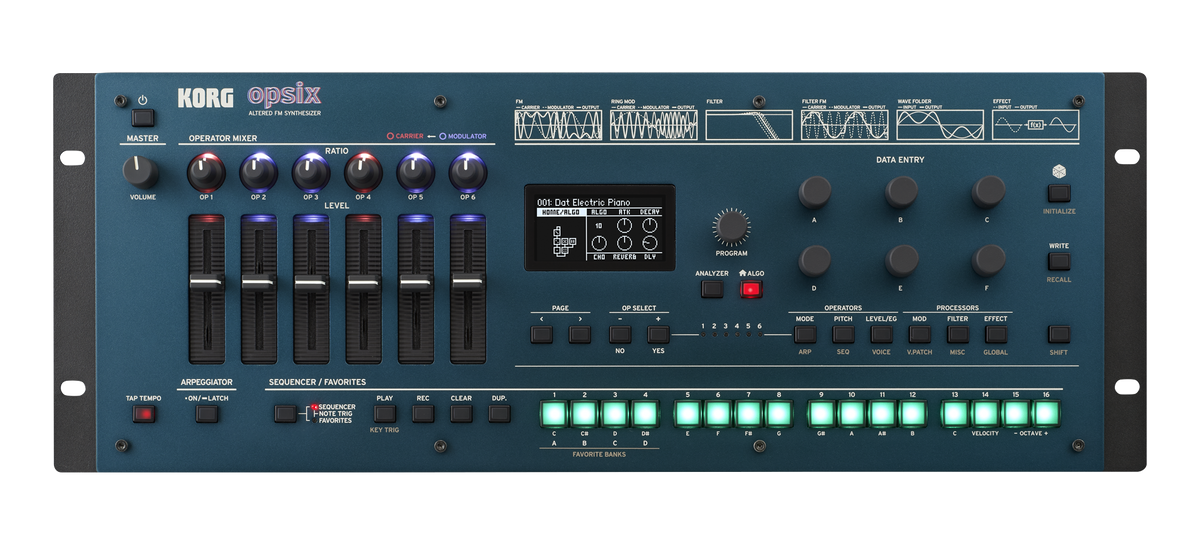Toggle the arpeggiator ON / LATCH button
The height and width of the screenshot is (545, 1200).
click(207, 414)
